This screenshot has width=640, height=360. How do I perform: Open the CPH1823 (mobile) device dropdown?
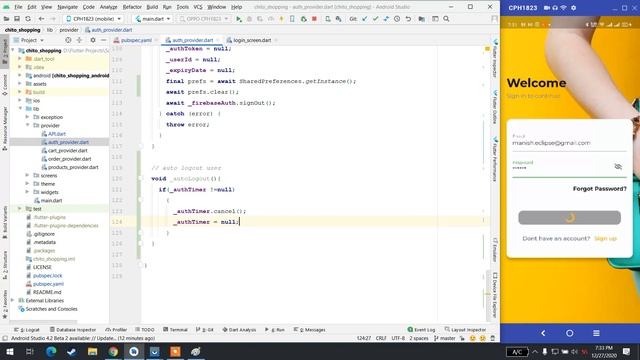point(94,19)
